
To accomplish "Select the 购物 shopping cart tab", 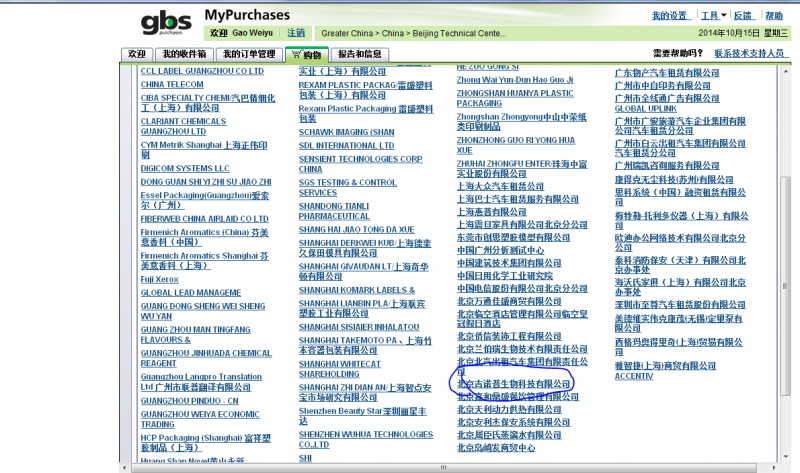I will (307, 55).
